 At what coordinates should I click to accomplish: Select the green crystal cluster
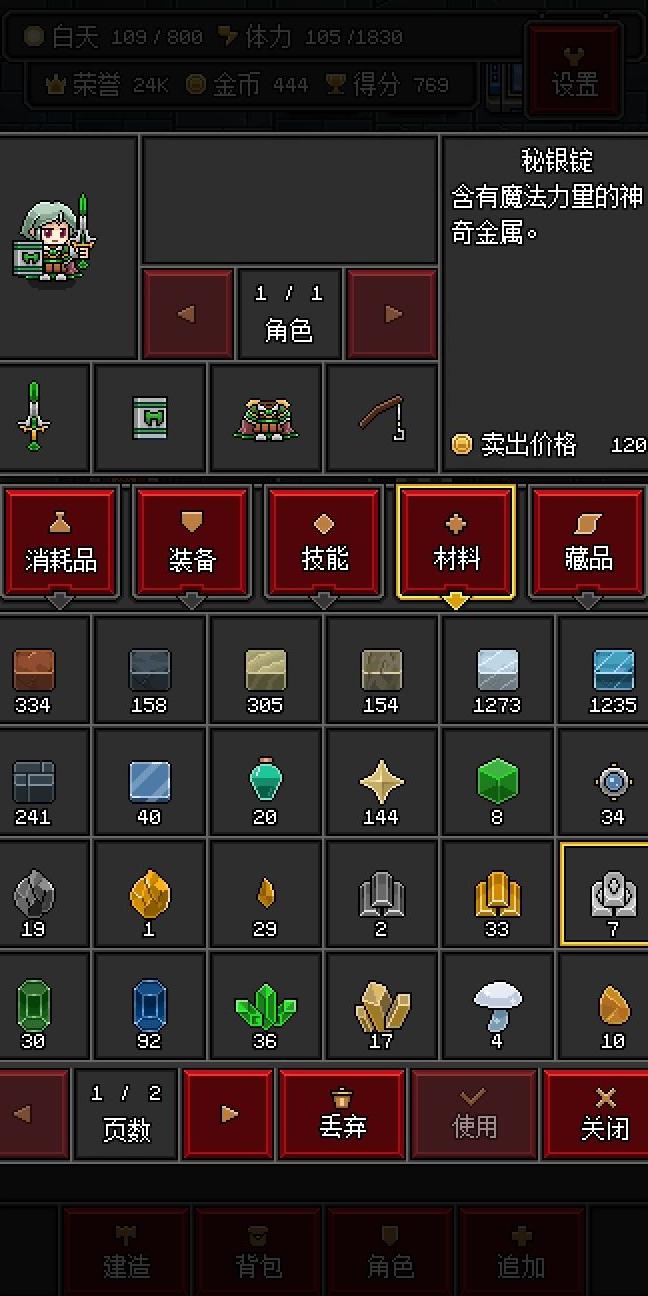pos(265,1005)
